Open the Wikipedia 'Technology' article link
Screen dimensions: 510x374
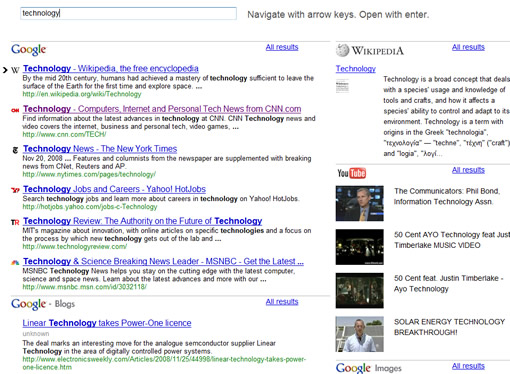356,69
